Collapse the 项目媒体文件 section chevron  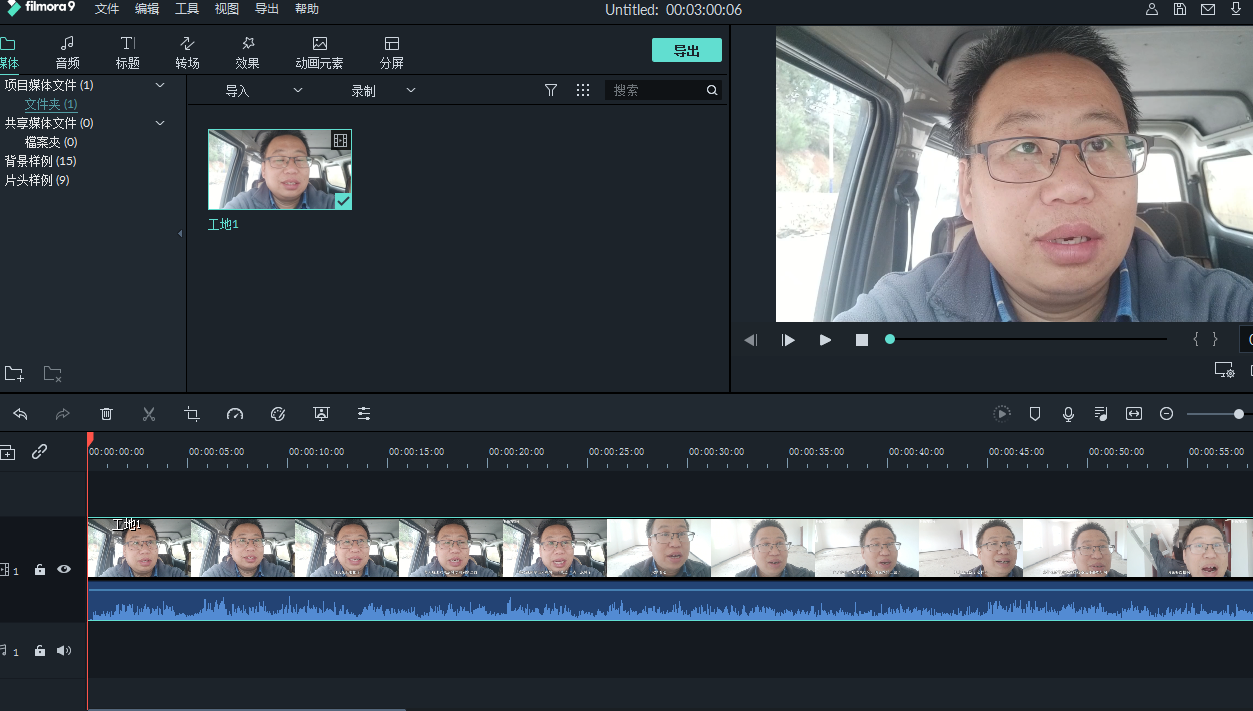[158, 85]
